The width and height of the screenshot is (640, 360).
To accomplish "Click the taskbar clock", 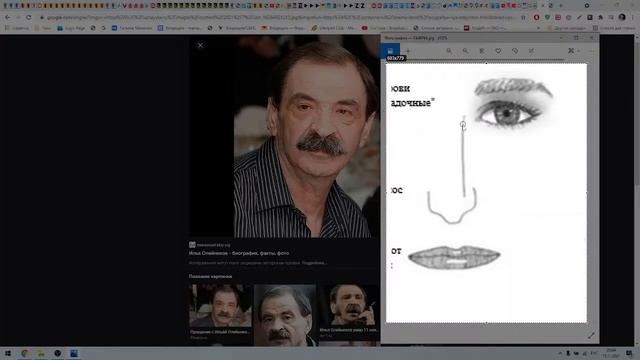I will pyautogui.click(x=611, y=353).
